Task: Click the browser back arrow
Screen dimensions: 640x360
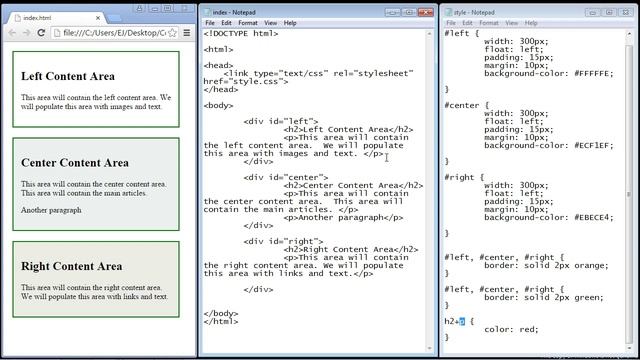Action: 12,33
